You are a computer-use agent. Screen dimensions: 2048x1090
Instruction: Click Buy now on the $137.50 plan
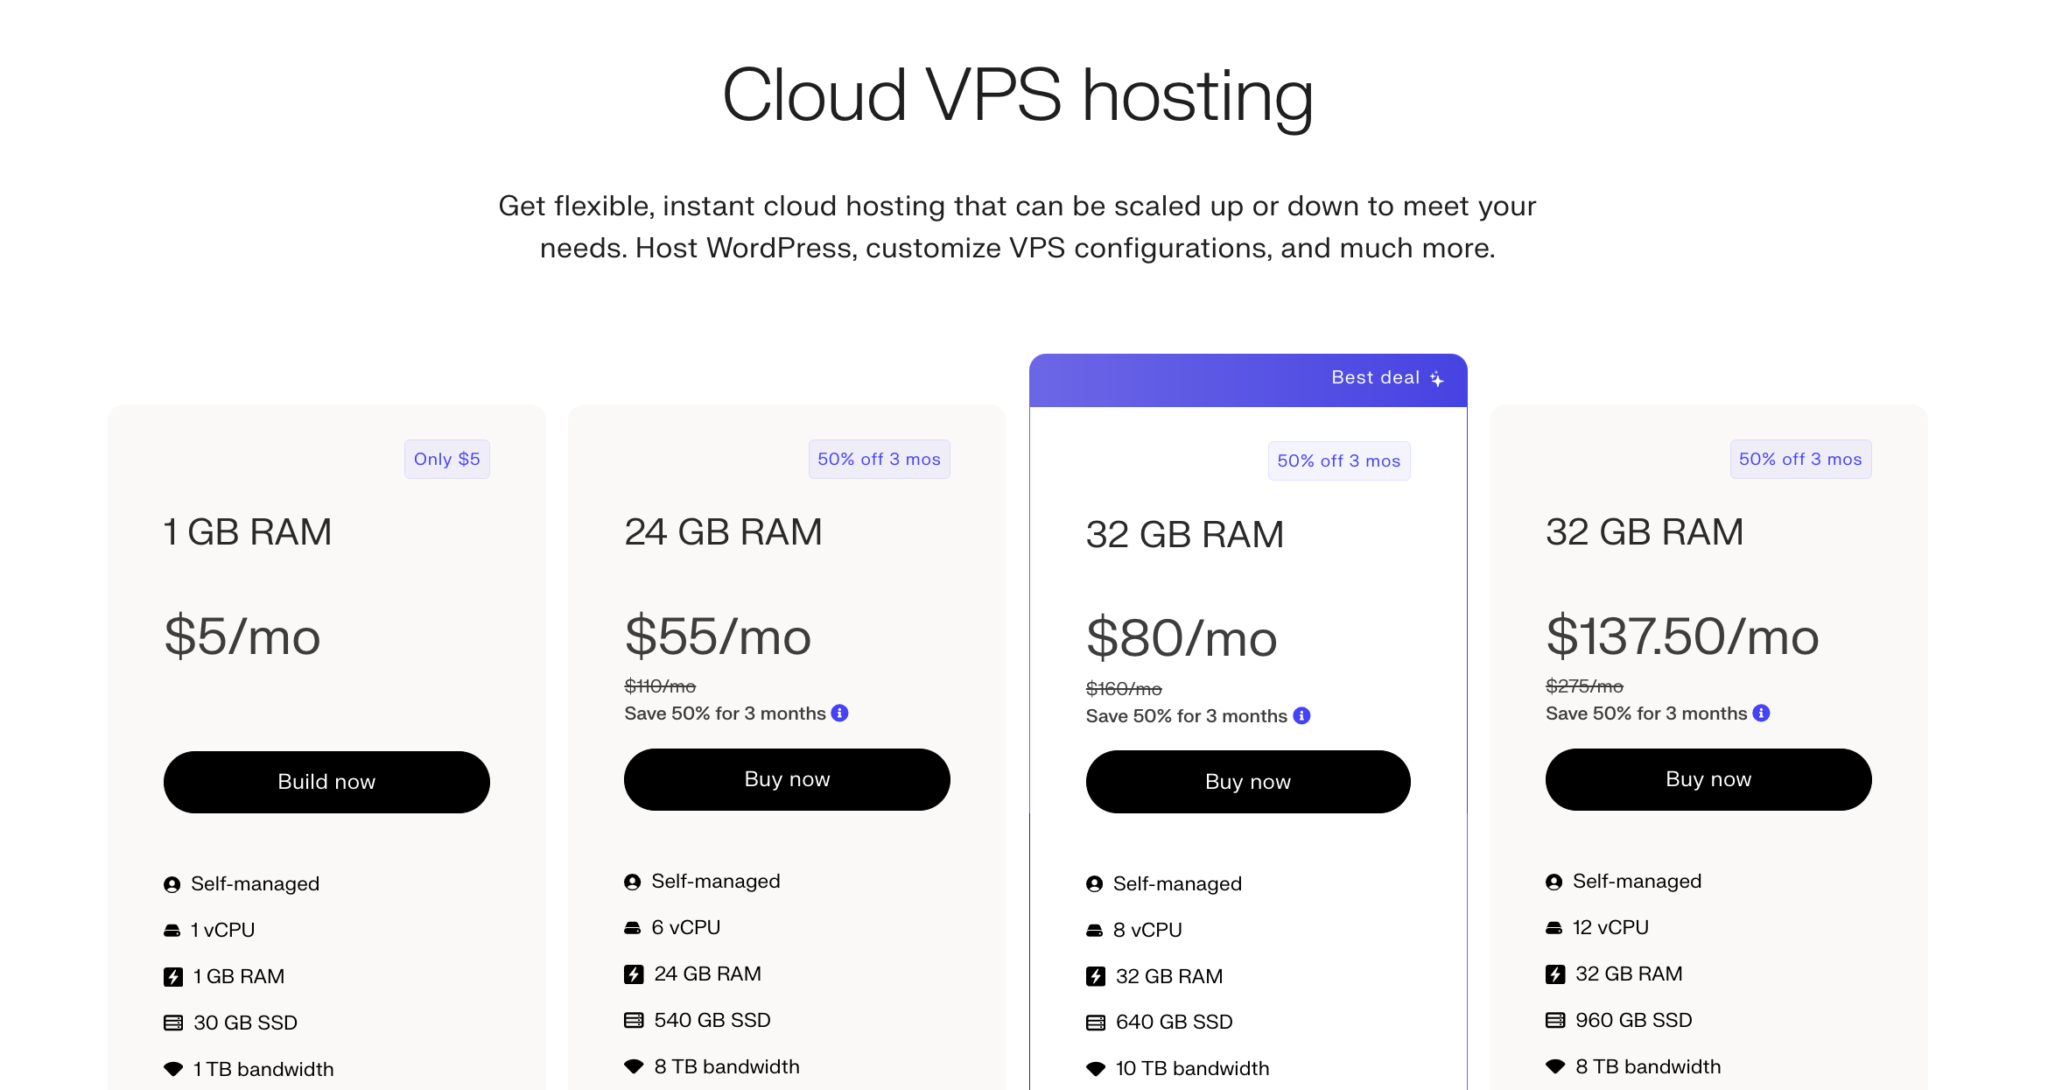coord(1708,779)
